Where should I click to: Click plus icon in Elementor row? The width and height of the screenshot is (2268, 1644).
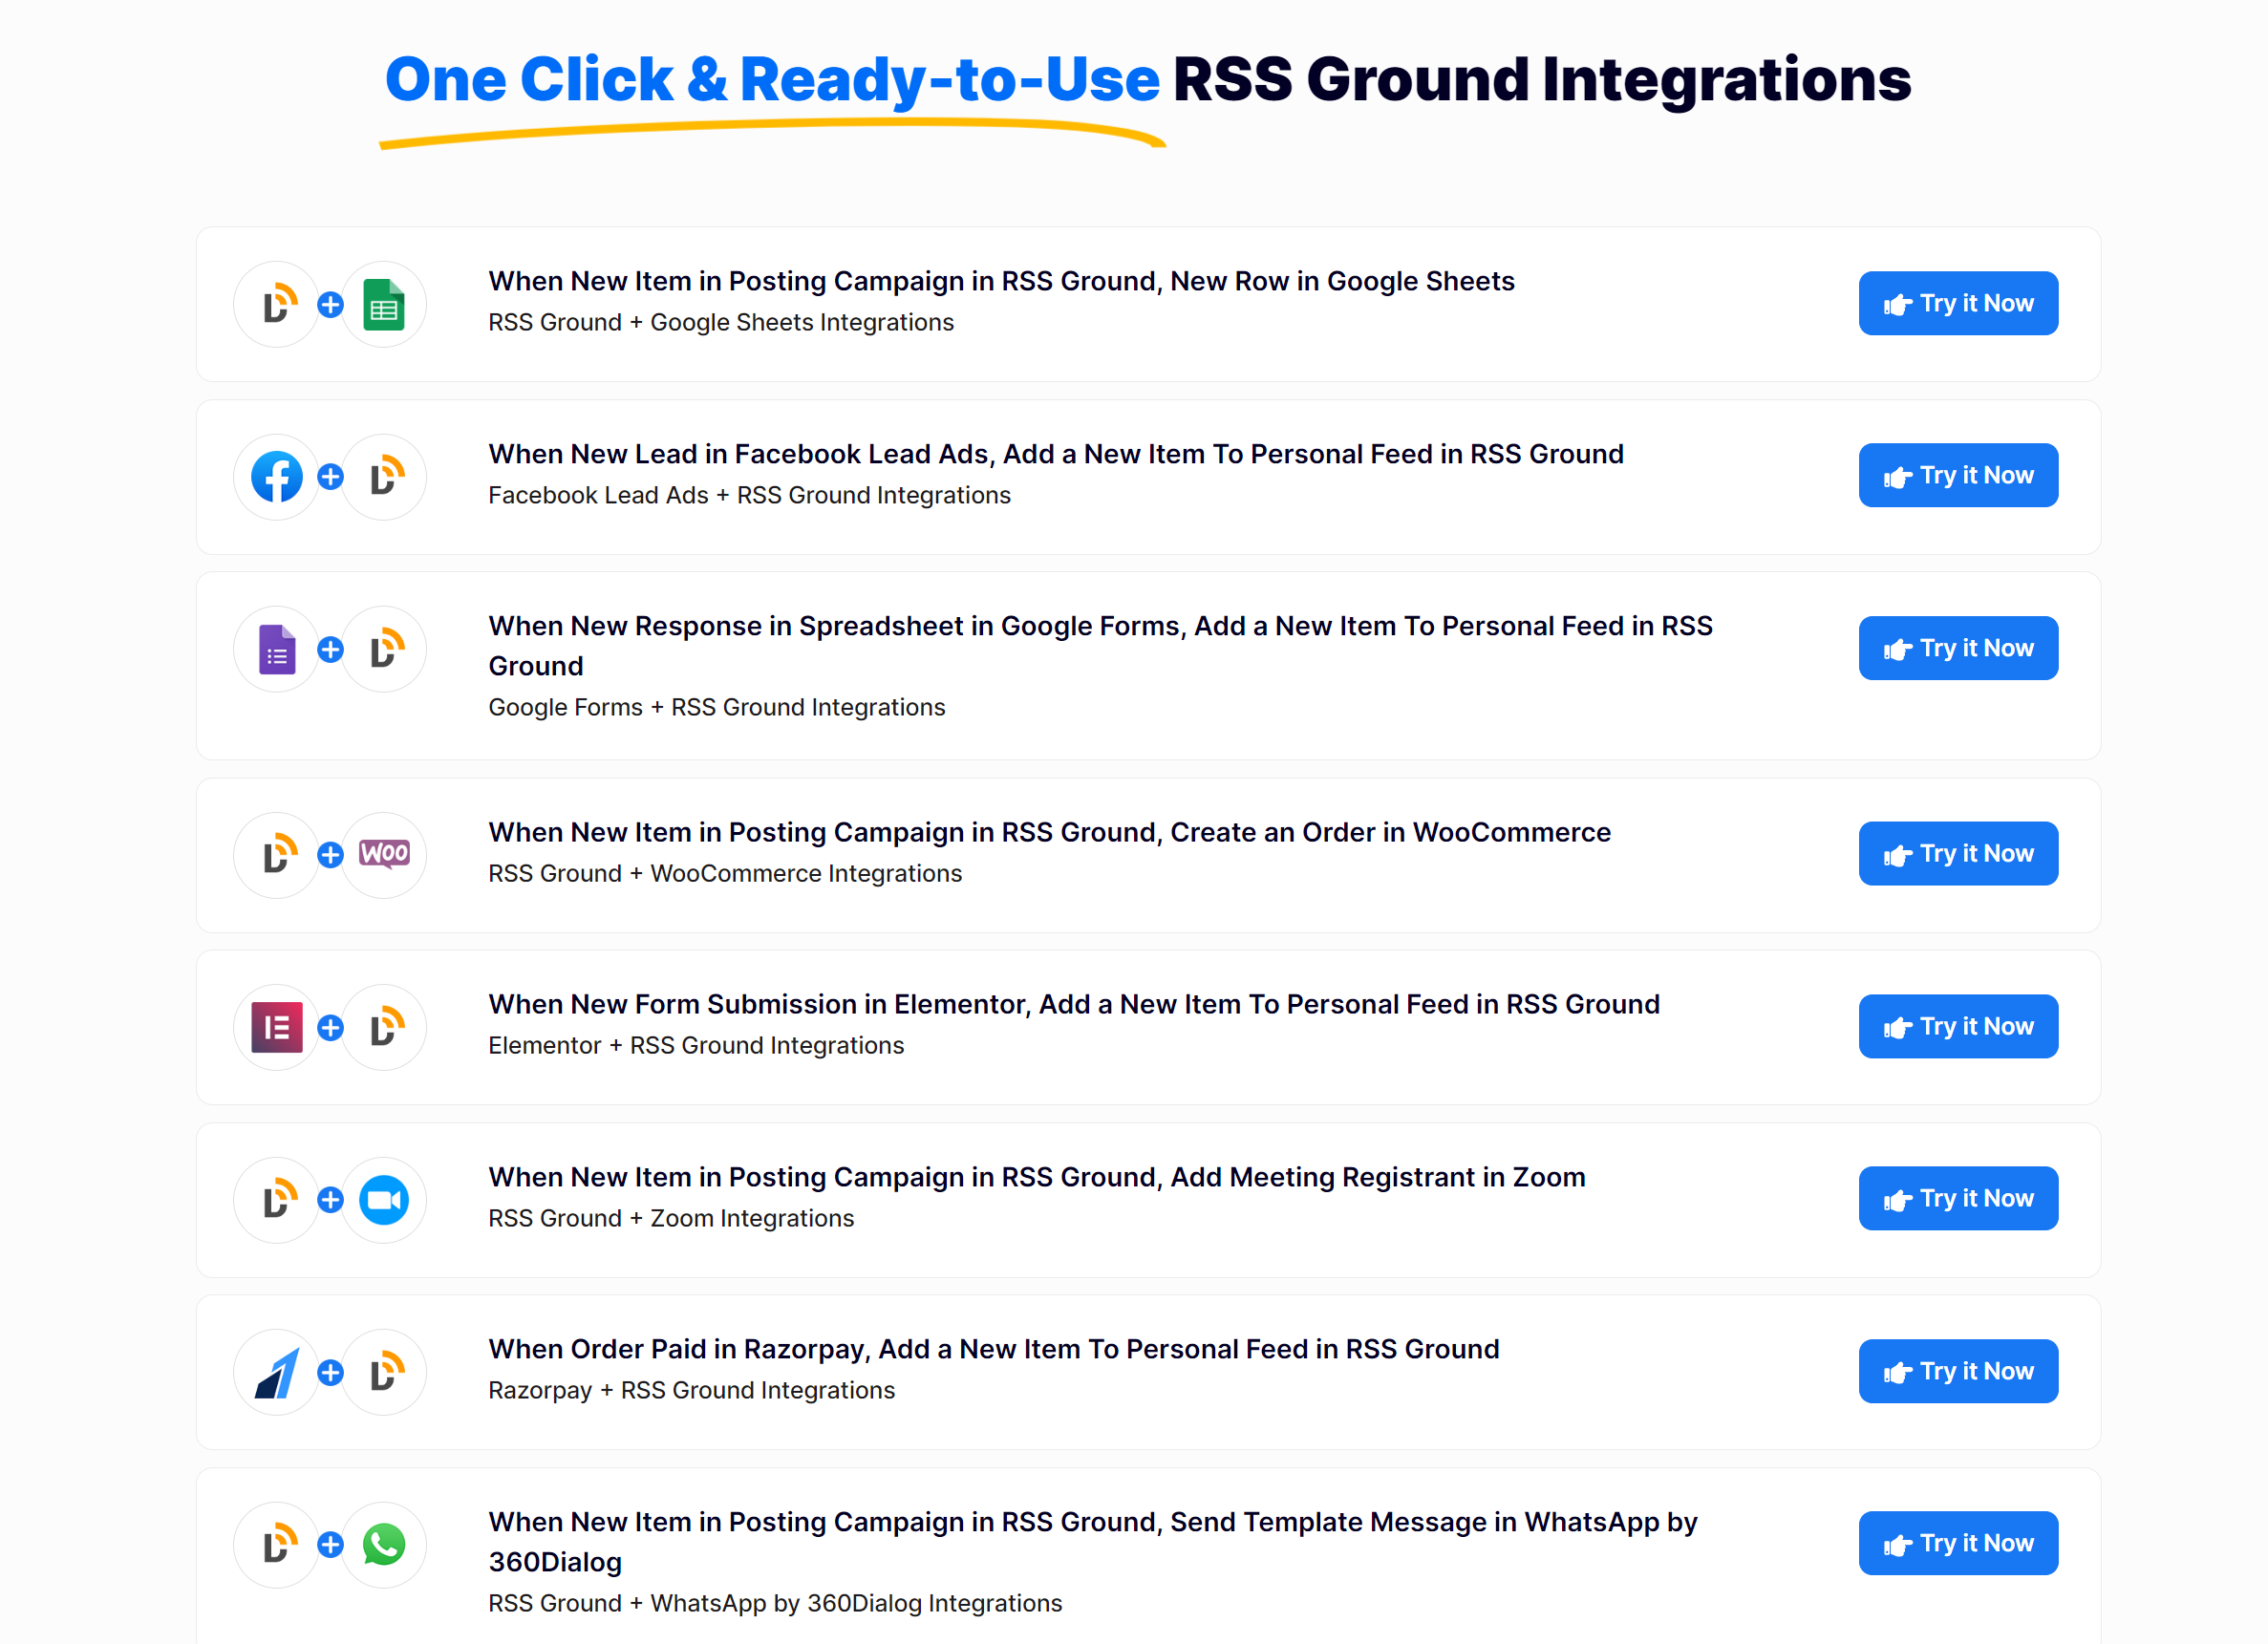point(331,1027)
